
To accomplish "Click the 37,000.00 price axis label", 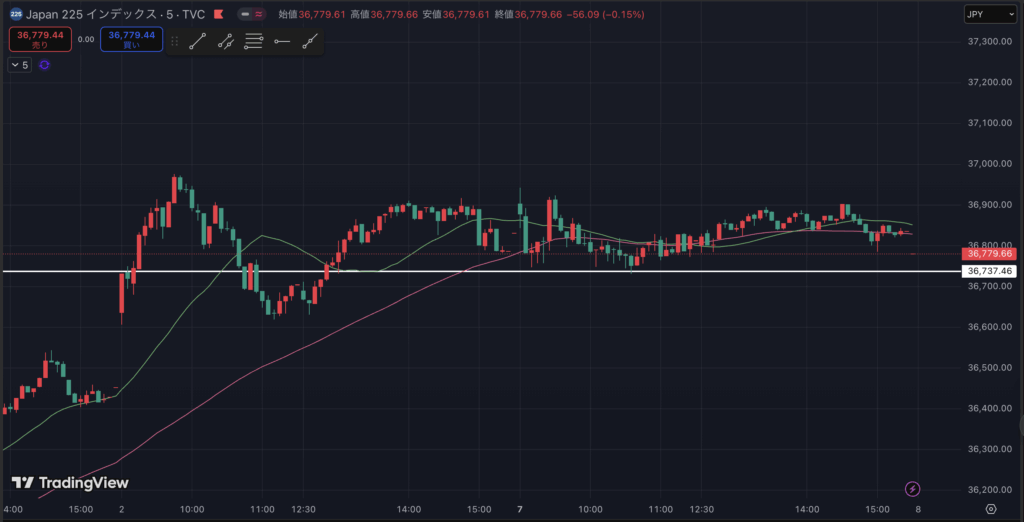I will tap(988, 164).
